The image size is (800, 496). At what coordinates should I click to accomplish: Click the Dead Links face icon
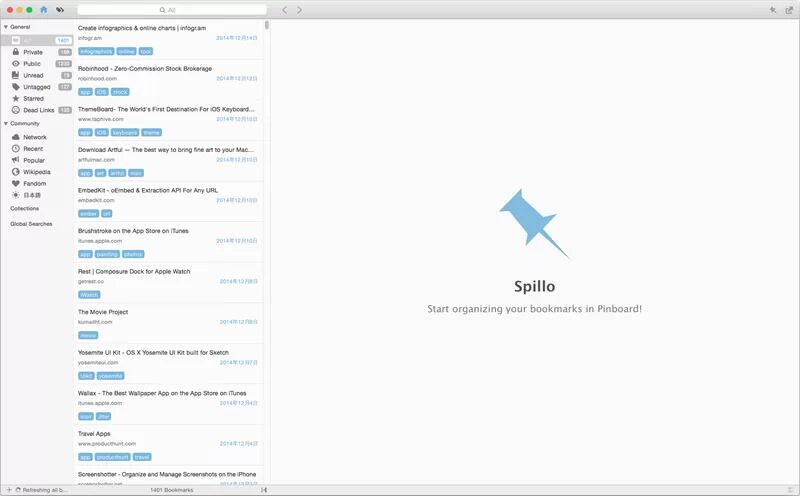pos(16,110)
